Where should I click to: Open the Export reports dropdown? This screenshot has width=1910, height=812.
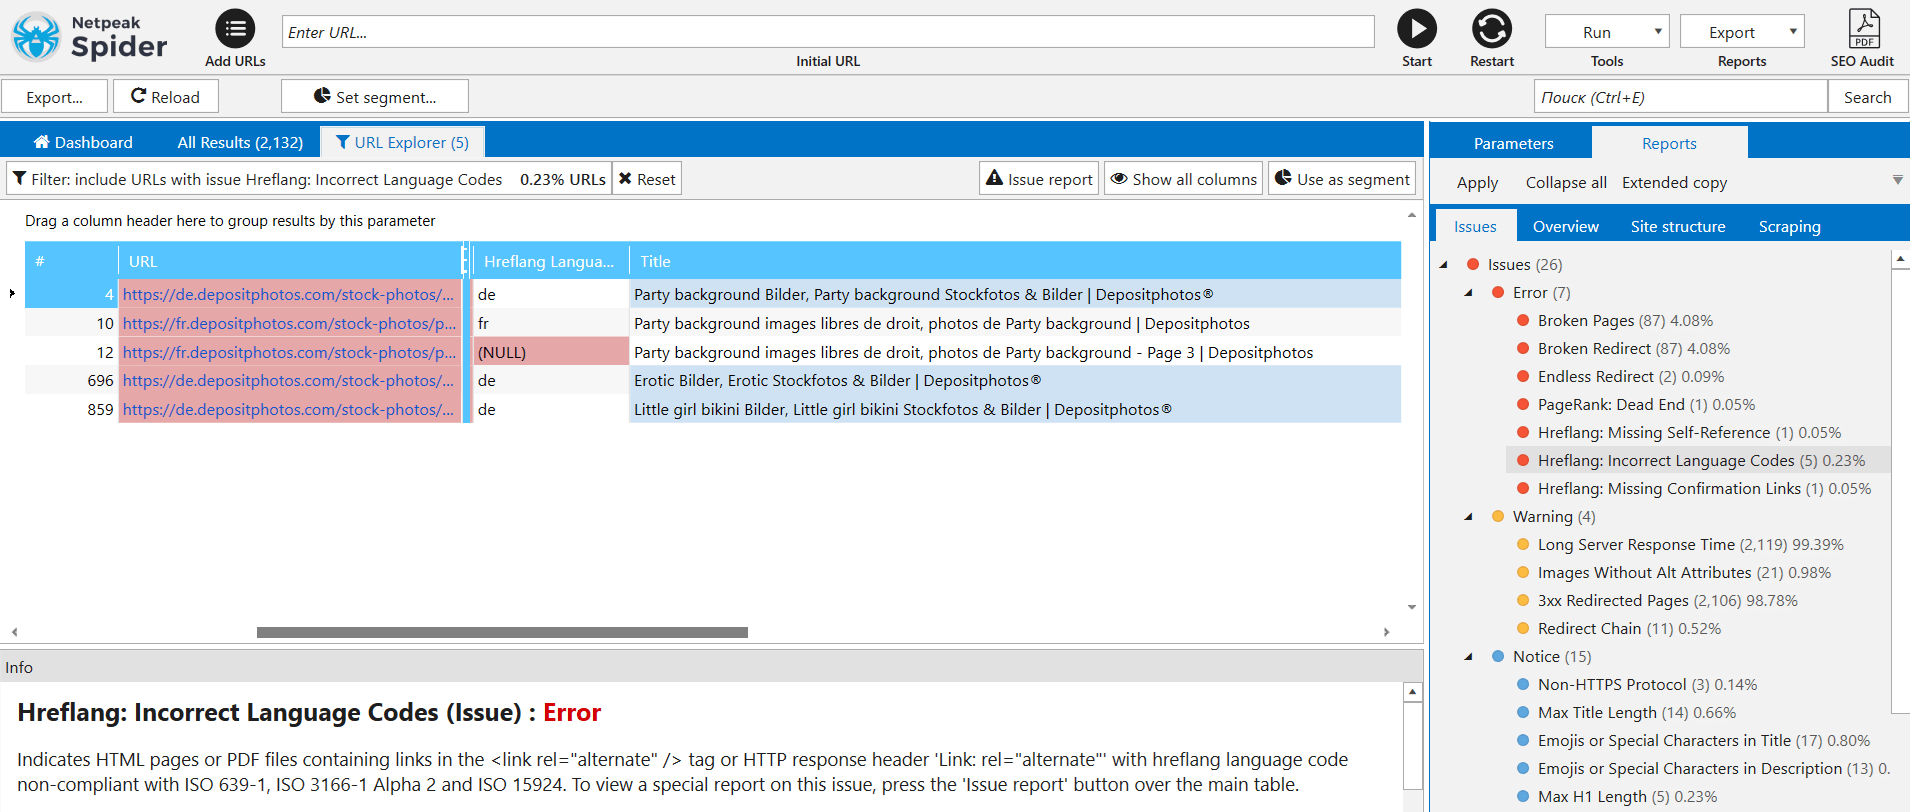click(x=1742, y=32)
